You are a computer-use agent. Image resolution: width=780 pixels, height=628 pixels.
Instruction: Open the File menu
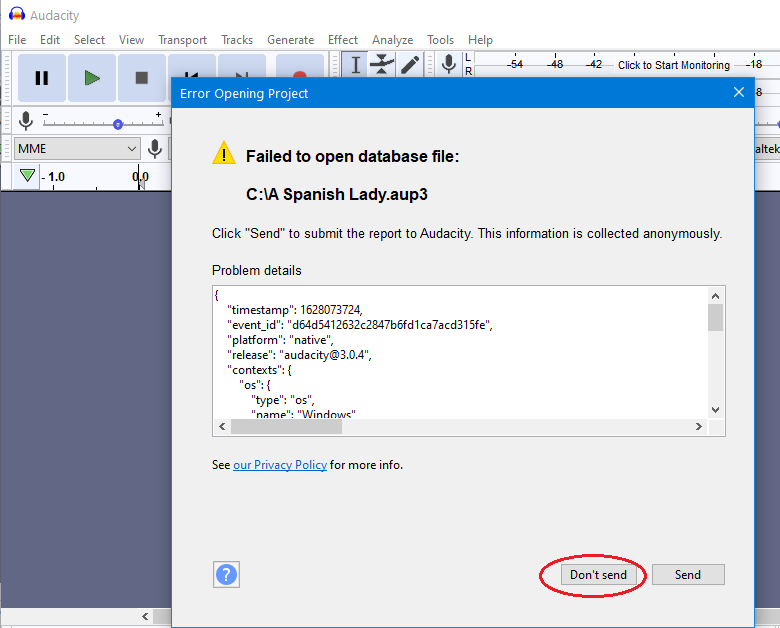coord(17,40)
